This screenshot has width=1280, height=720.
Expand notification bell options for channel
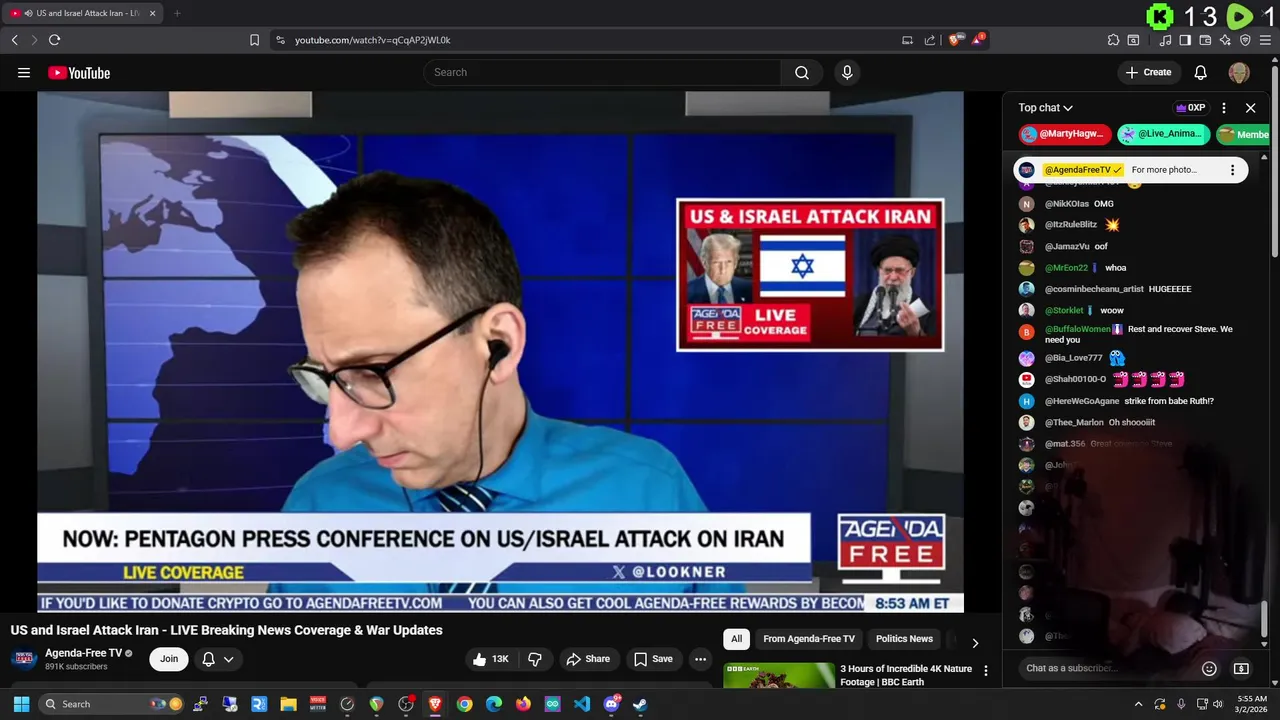click(x=217, y=659)
